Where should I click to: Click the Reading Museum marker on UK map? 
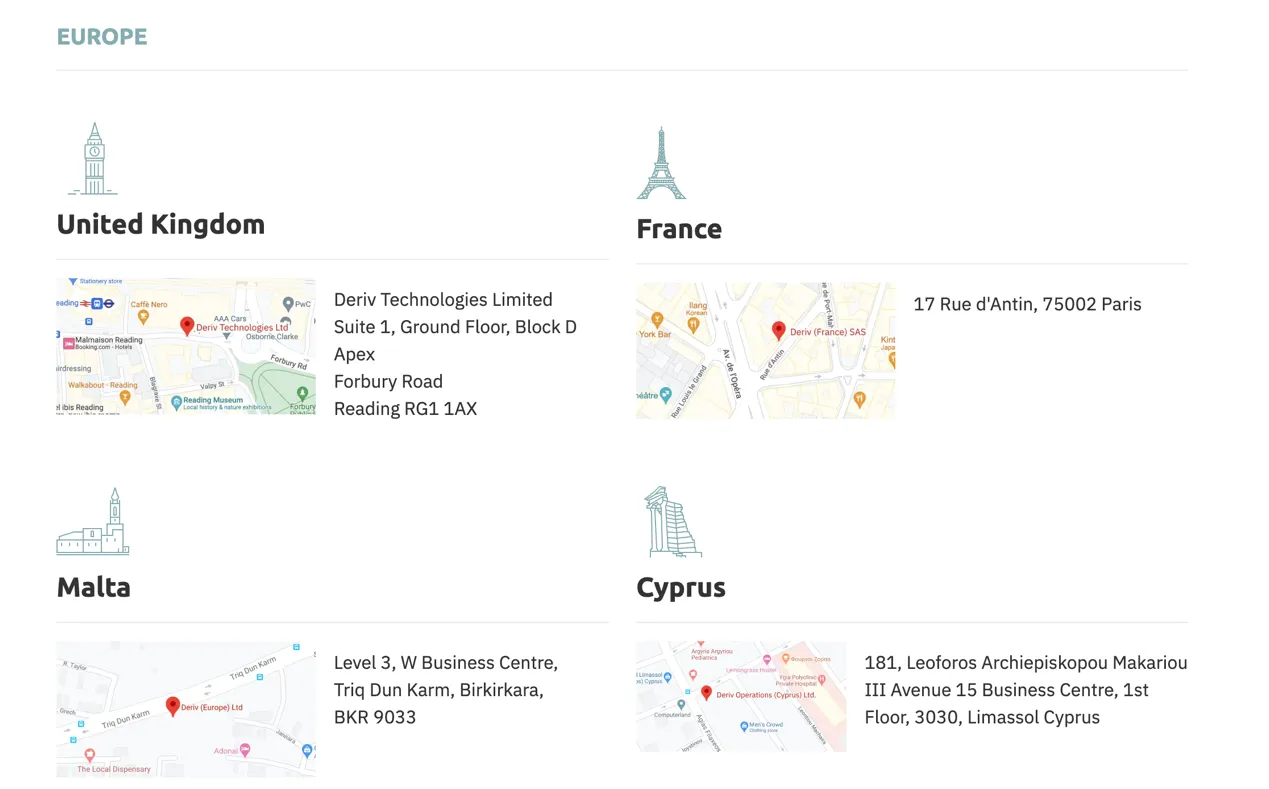click(x=176, y=403)
